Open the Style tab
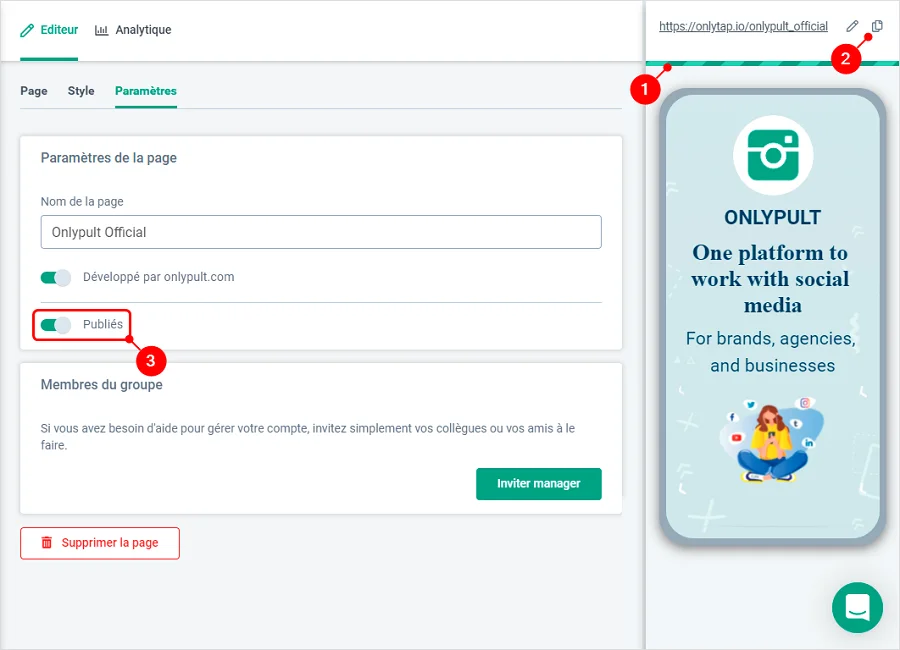The height and width of the screenshot is (650, 900). [x=81, y=91]
